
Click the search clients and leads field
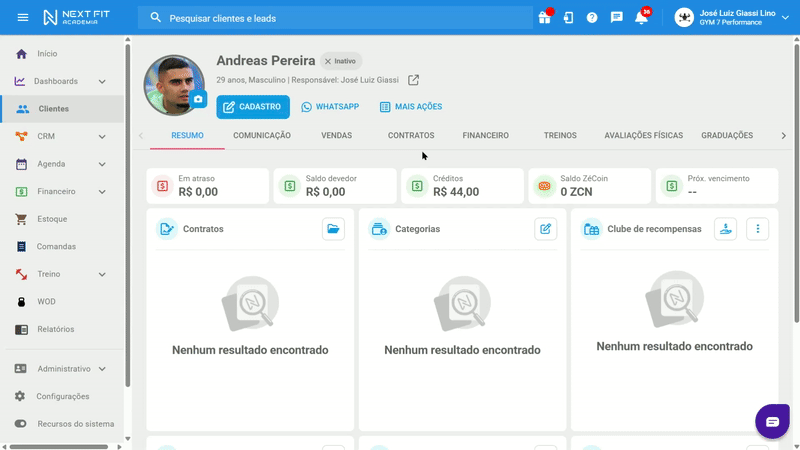coord(335,18)
